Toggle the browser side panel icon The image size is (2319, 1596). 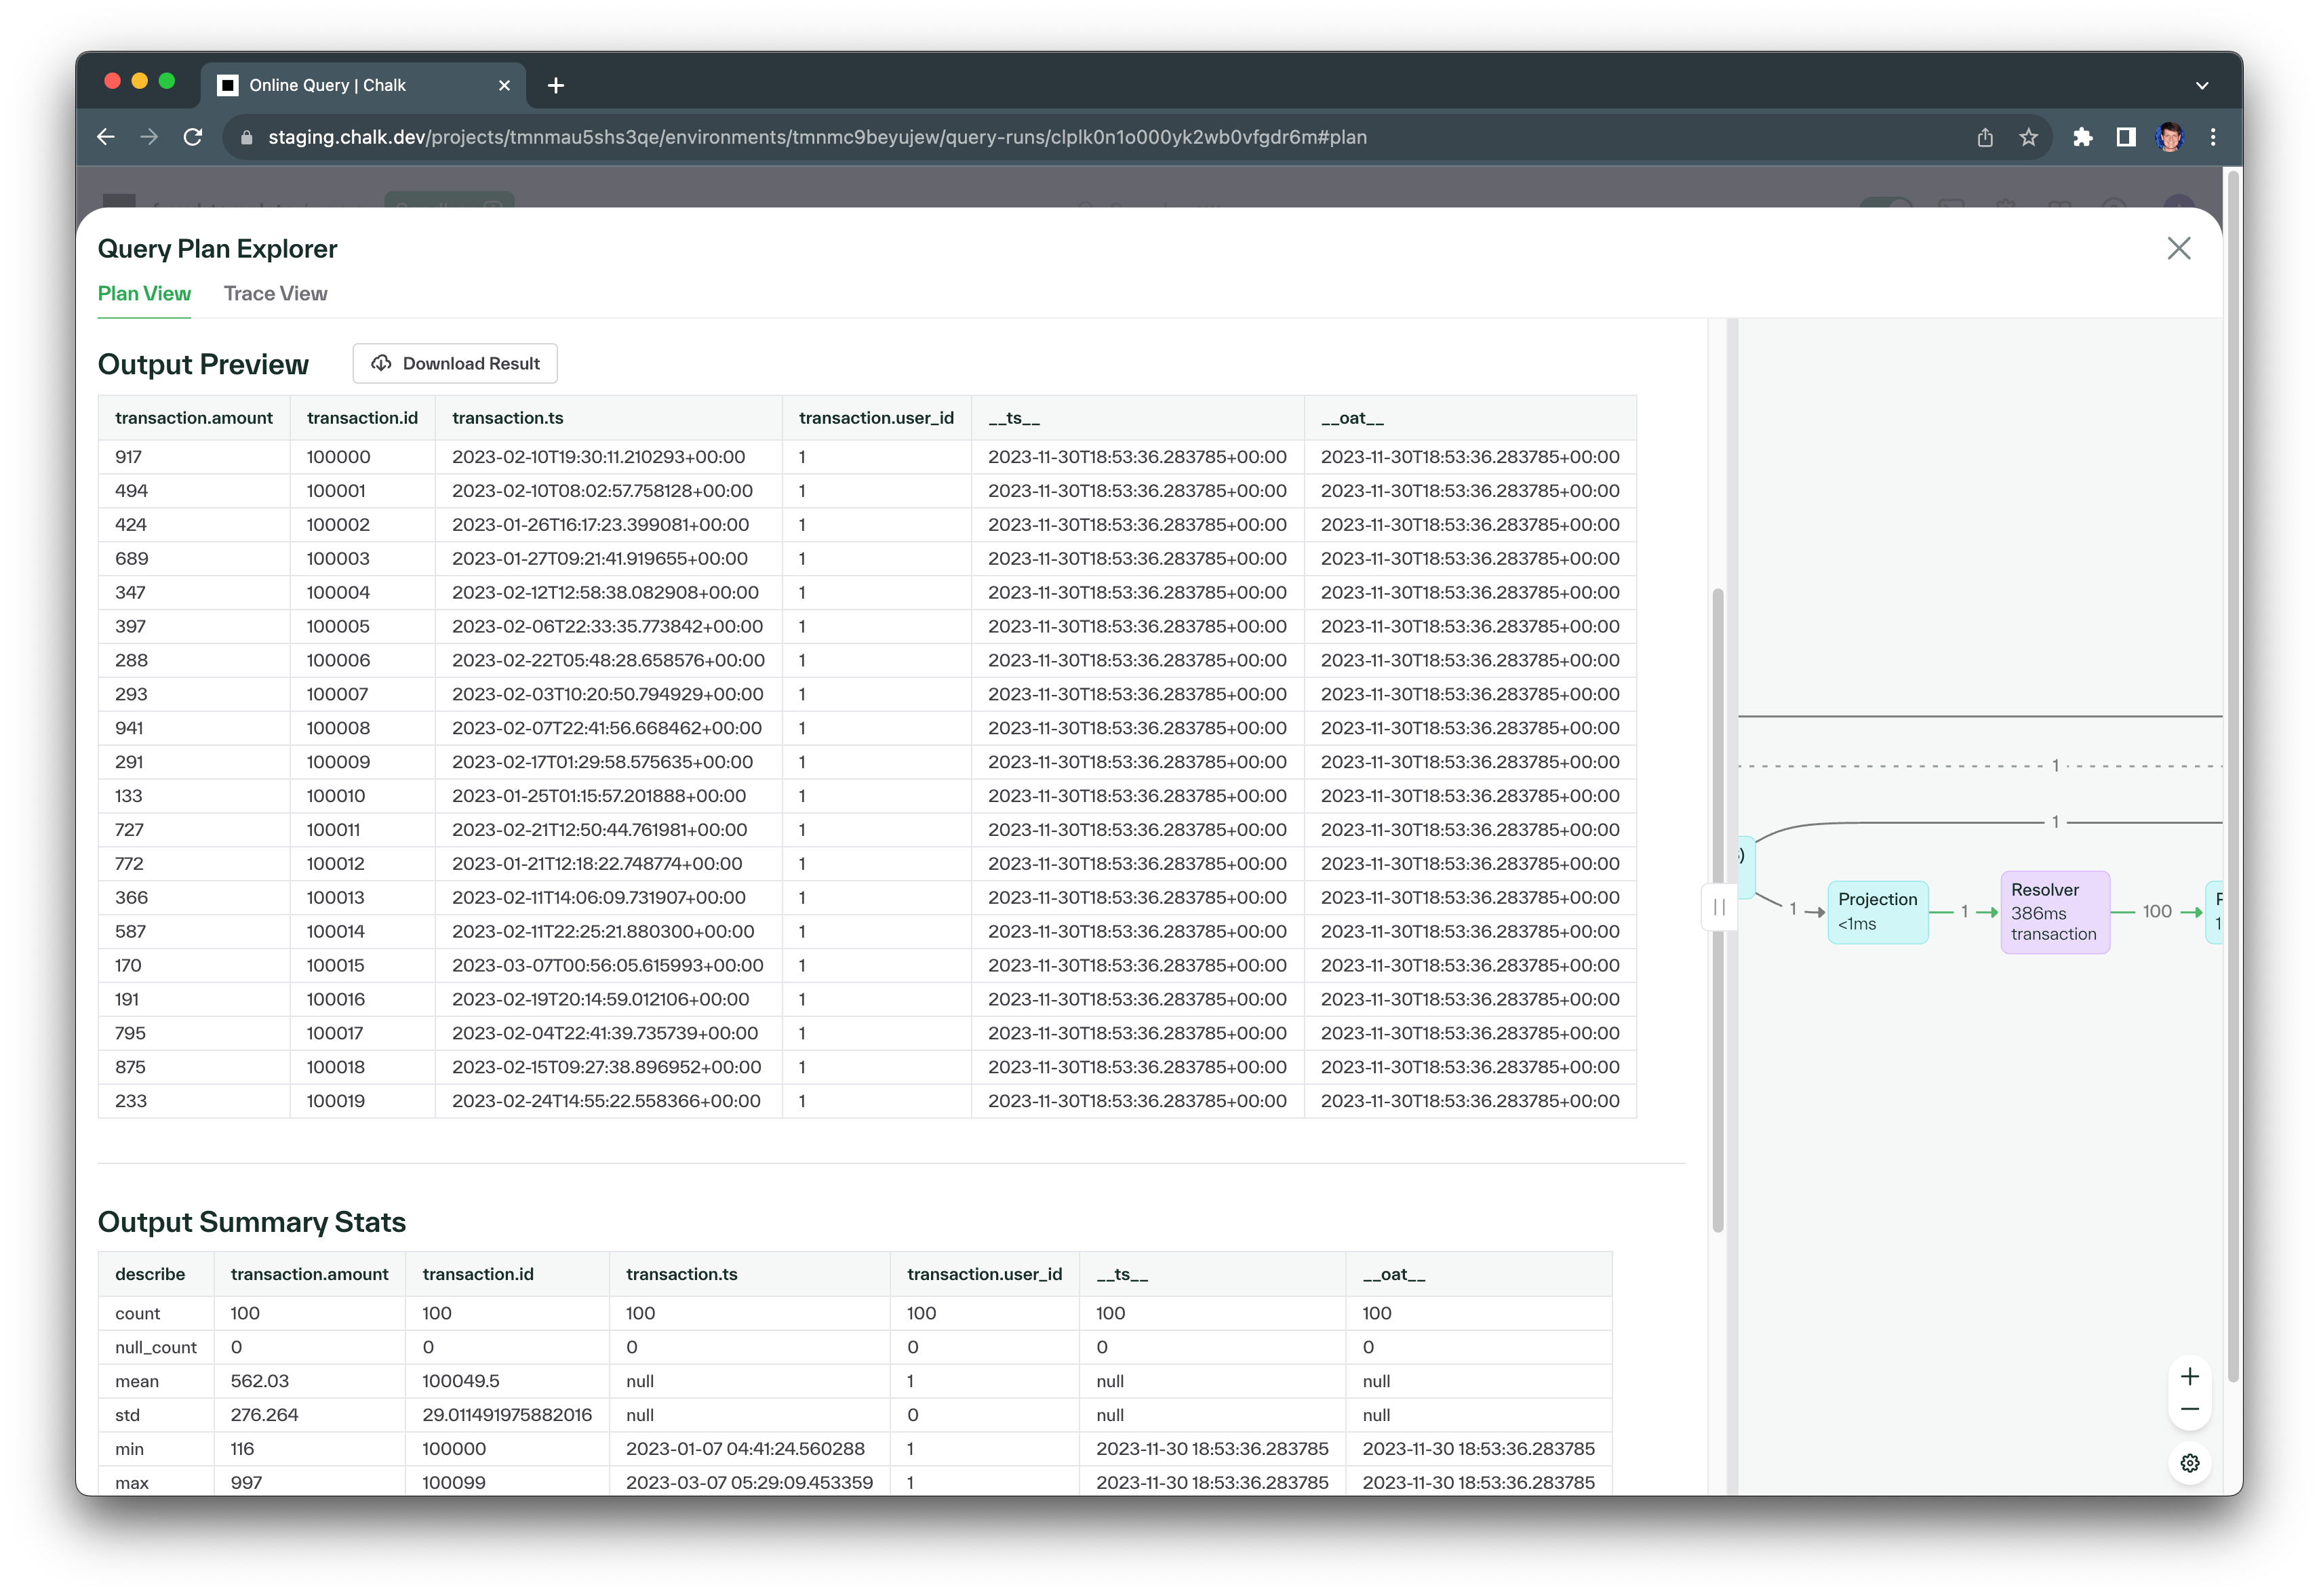(x=2126, y=137)
